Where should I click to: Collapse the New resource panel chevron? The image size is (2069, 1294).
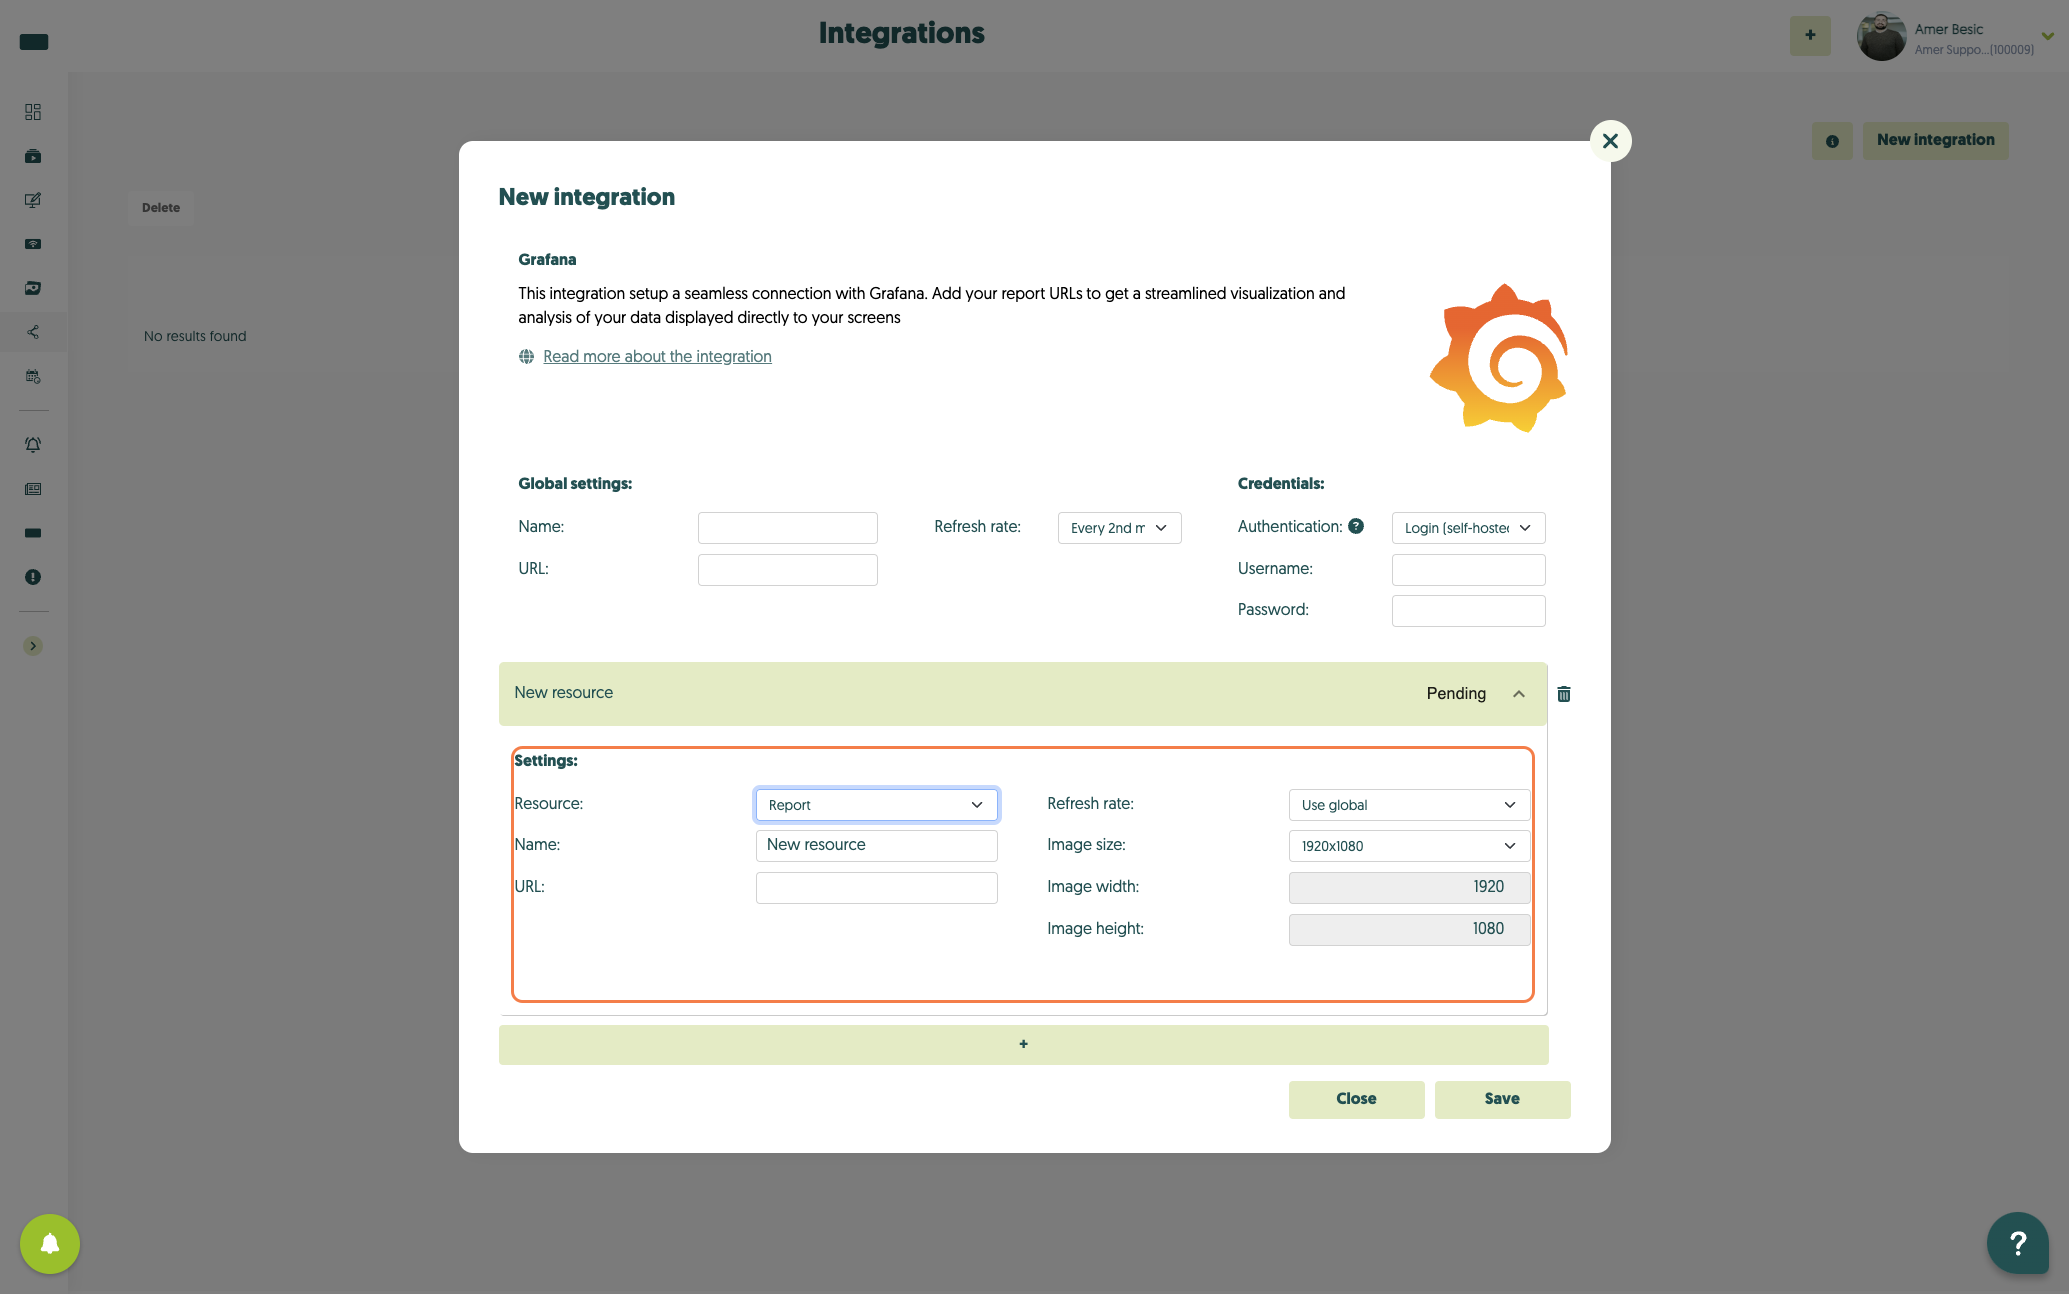click(x=1519, y=694)
